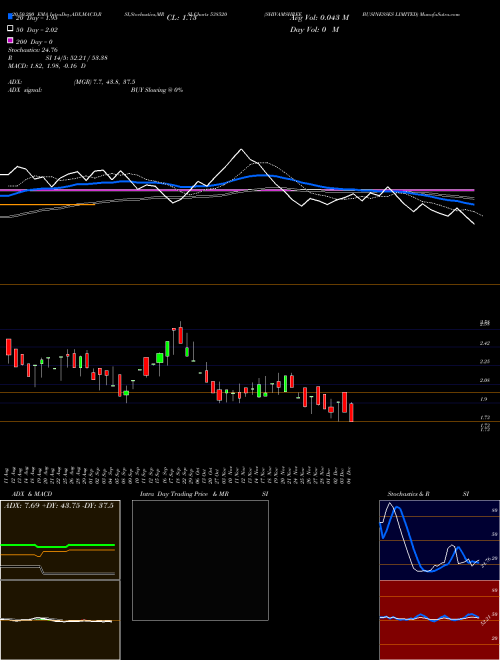The height and width of the screenshot is (660, 500).
Task: Click the magenta 200 Day horizontal line
Action: [x=237, y=190]
